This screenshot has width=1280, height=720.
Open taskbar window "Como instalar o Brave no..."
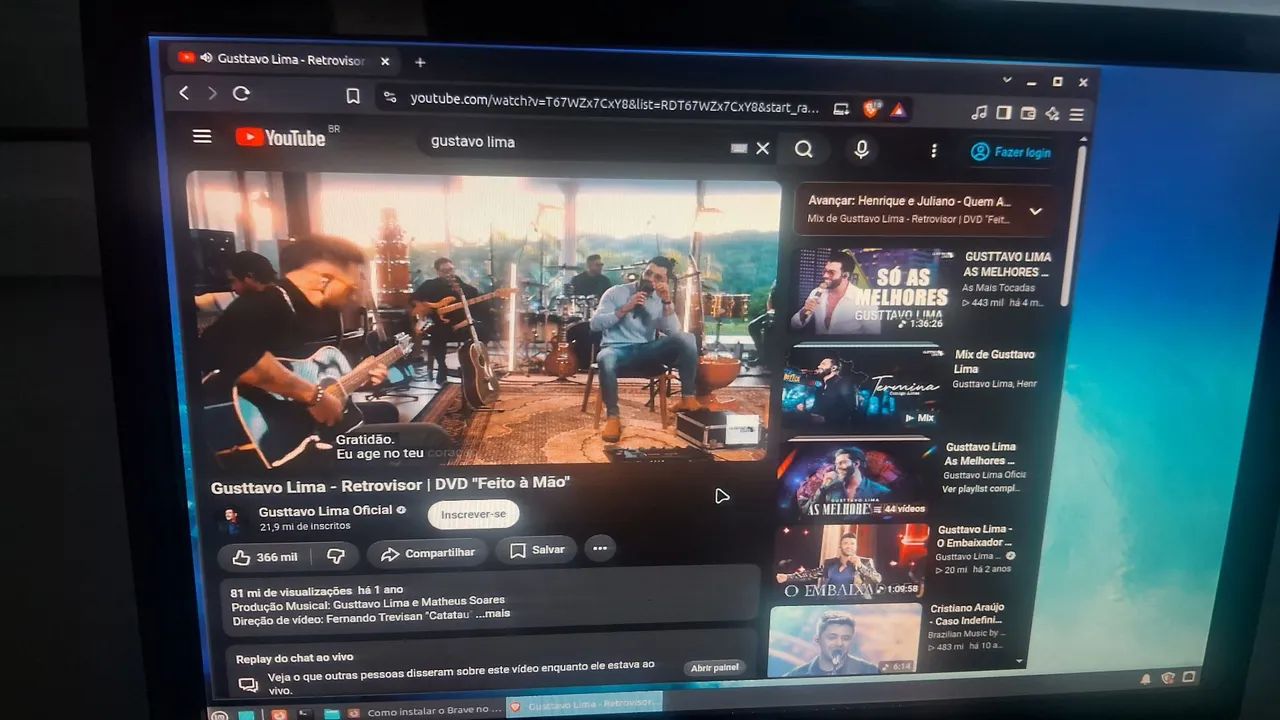(x=426, y=712)
